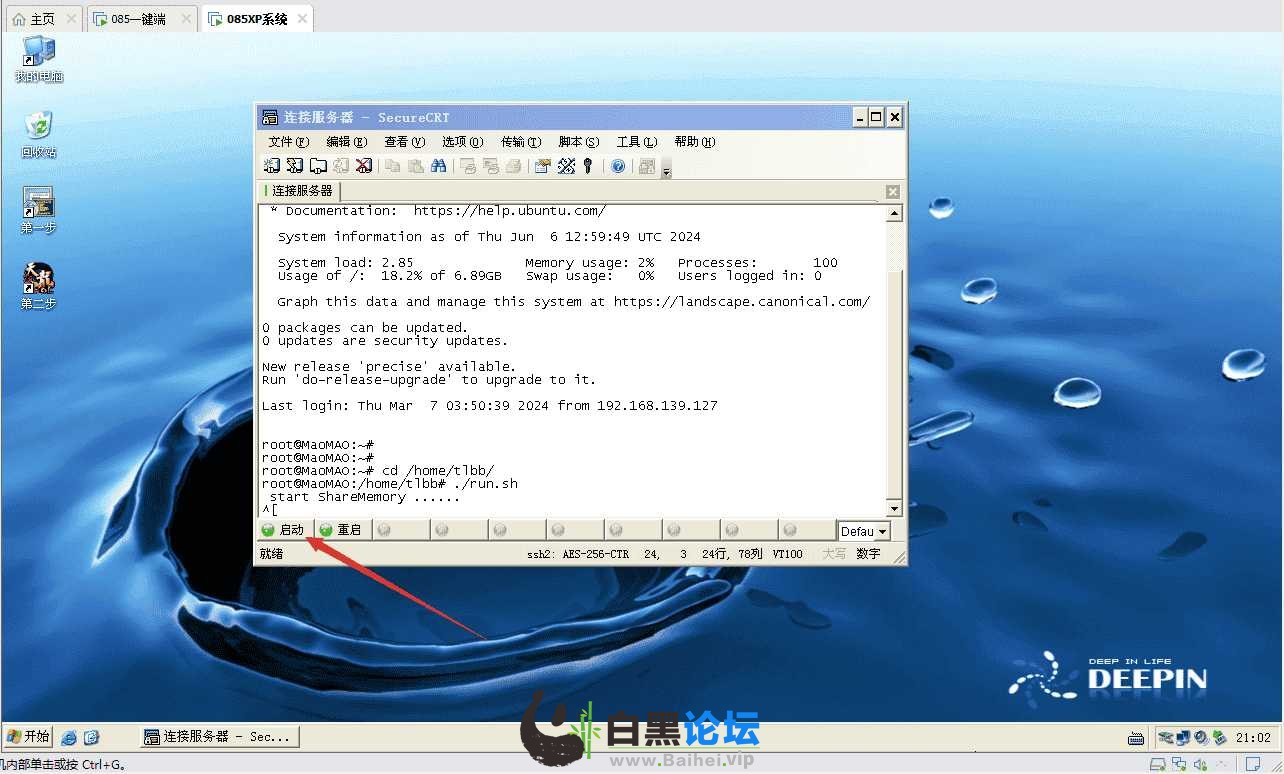The image size is (1284, 774).
Task: Switch to the 085一键端 VM tab
Action: tap(141, 19)
